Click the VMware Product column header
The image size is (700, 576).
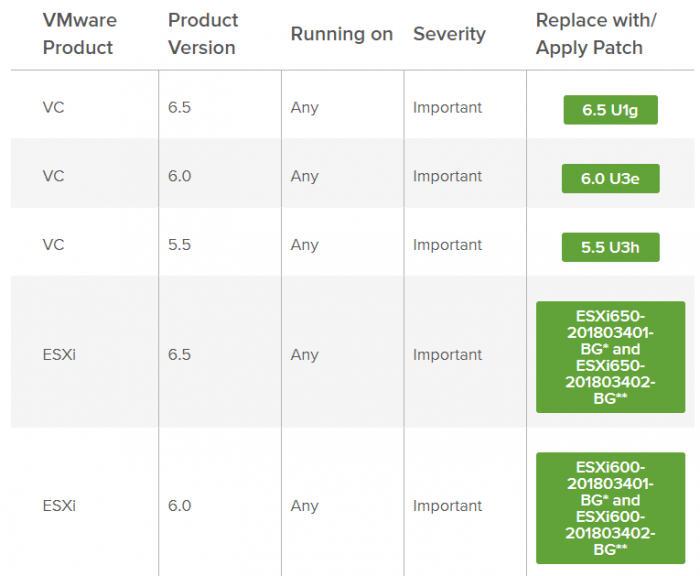pos(79,34)
